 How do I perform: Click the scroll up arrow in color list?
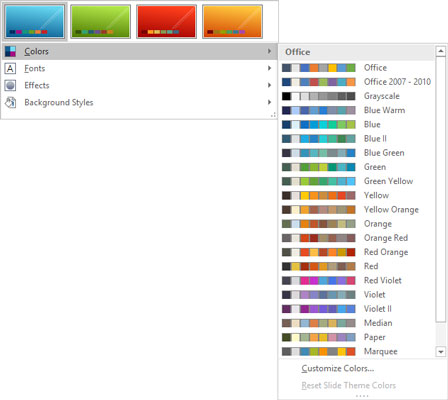click(441, 51)
